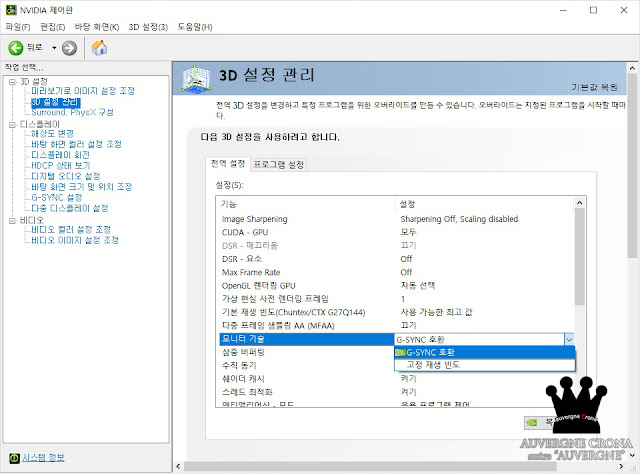Select the Image Sharpening setting row
This screenshot has height=474, width=640.
click(x=395, y=219)
